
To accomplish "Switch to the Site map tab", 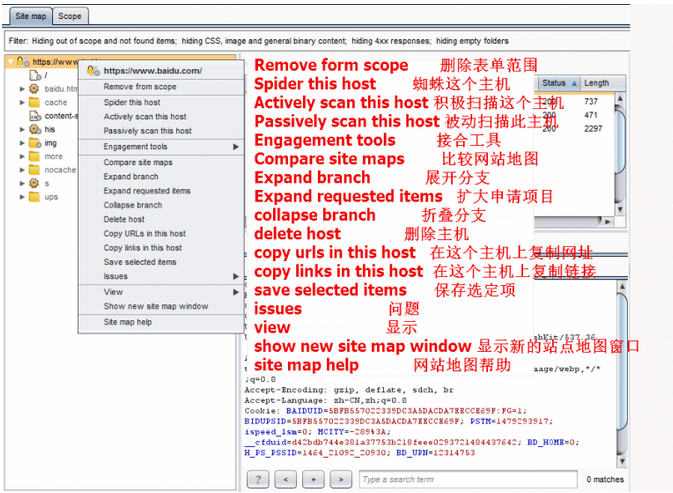I will [30, 16].
